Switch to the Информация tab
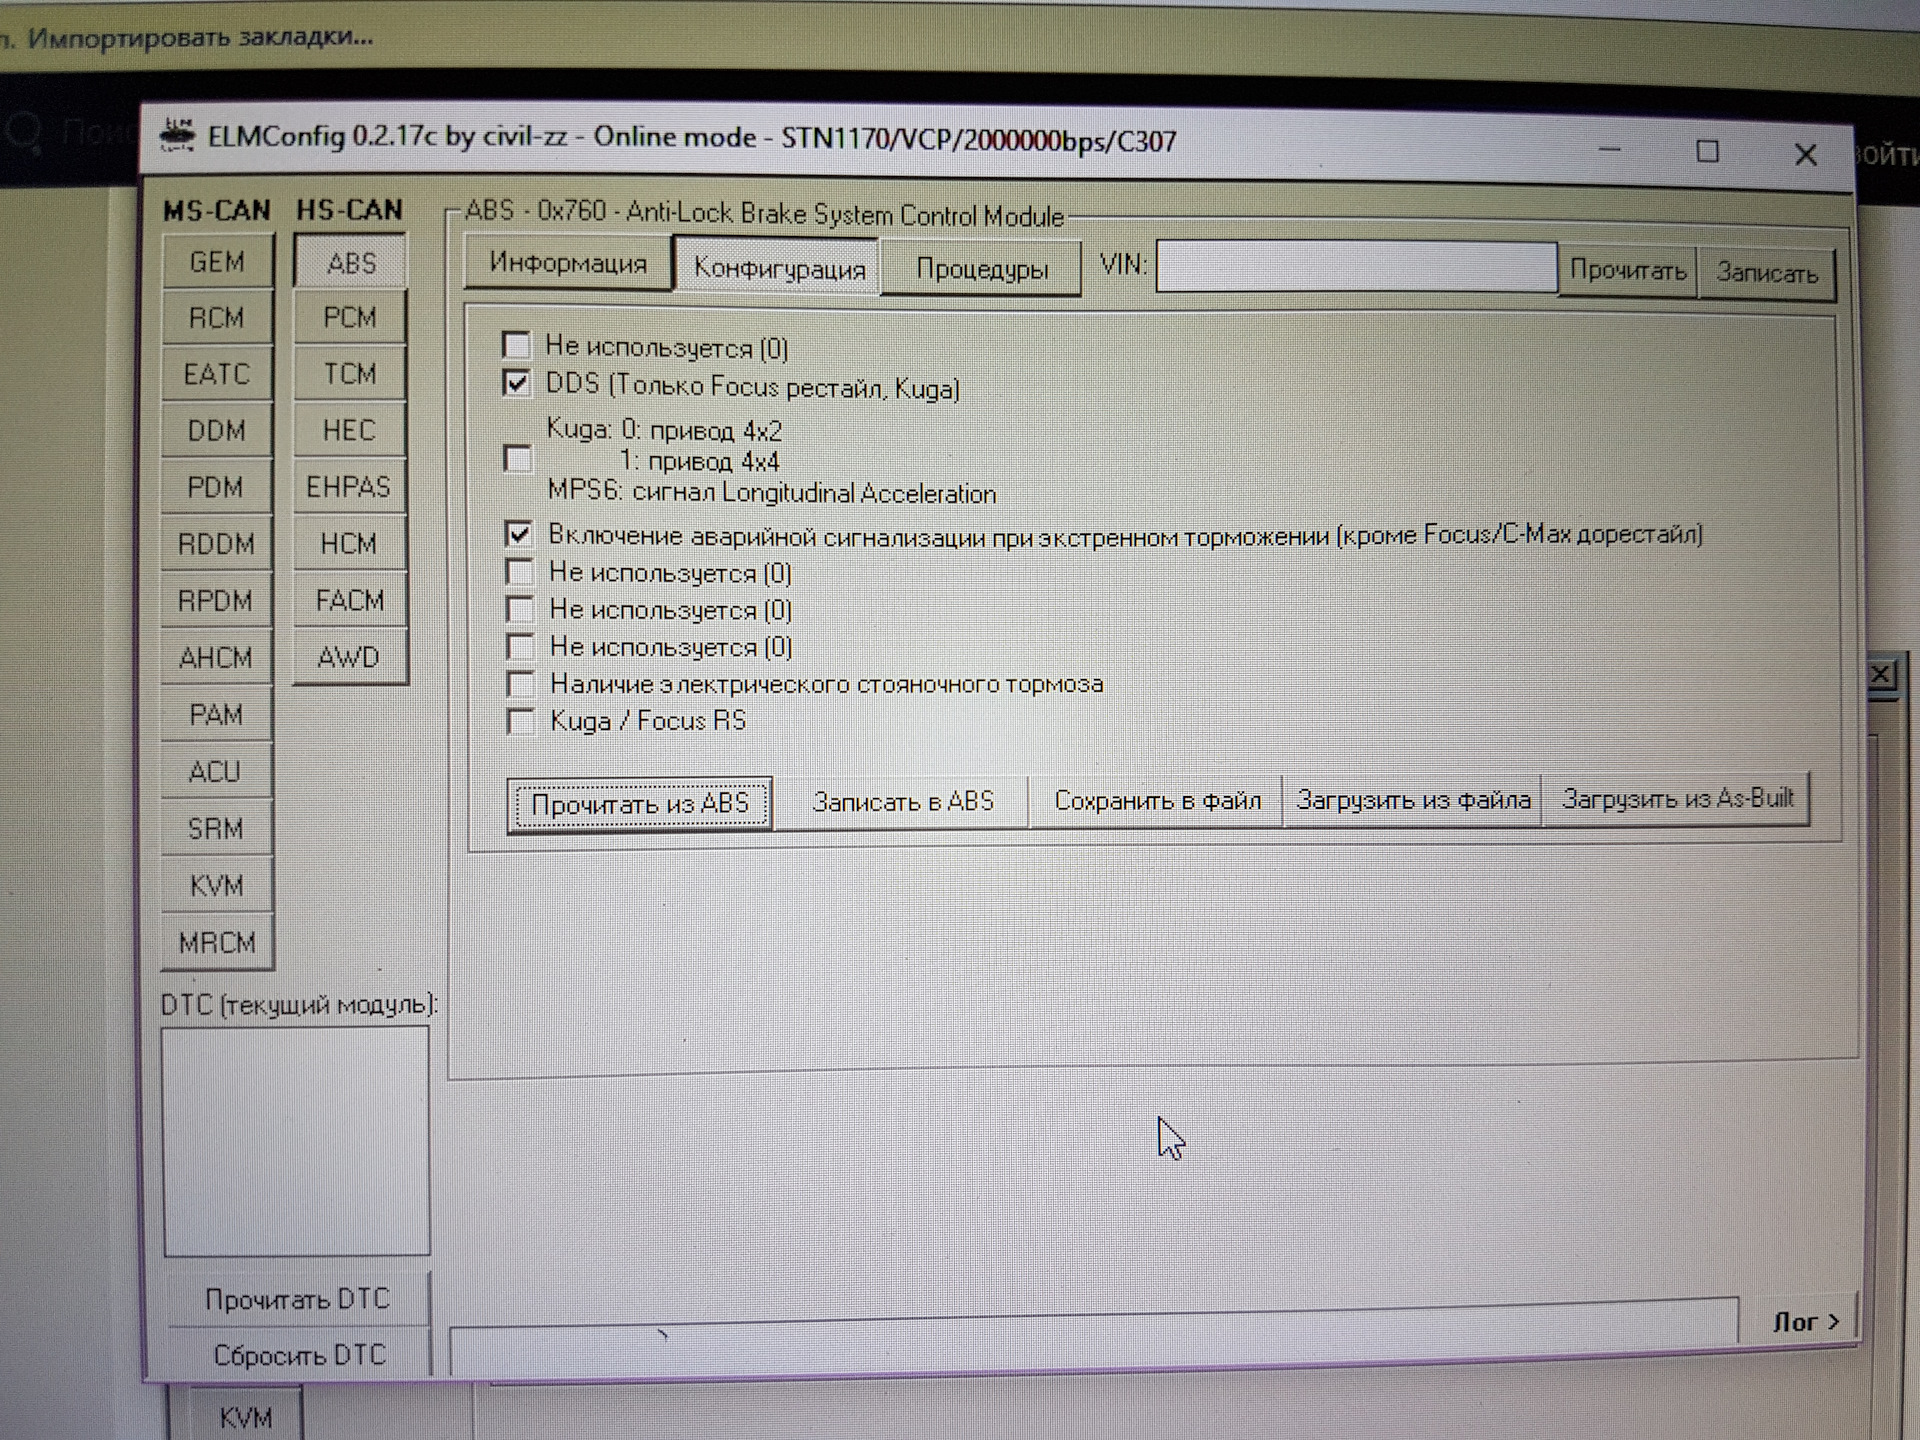 coord(567,264)
